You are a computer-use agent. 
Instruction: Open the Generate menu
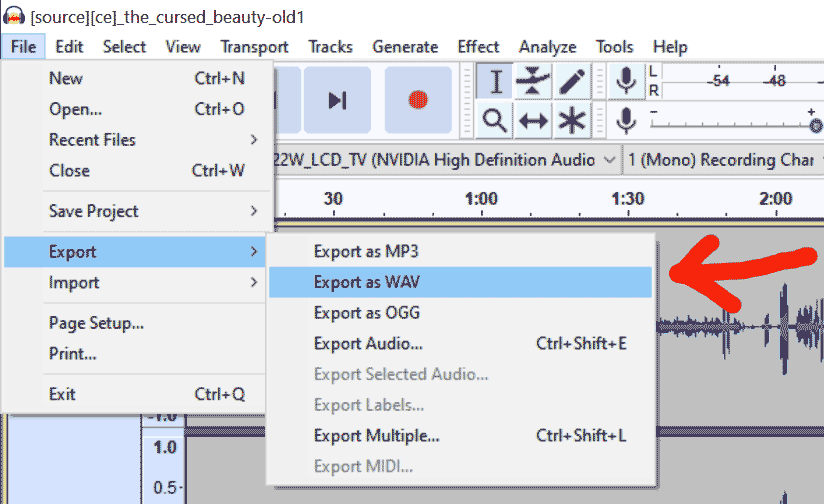pos(405,47)
